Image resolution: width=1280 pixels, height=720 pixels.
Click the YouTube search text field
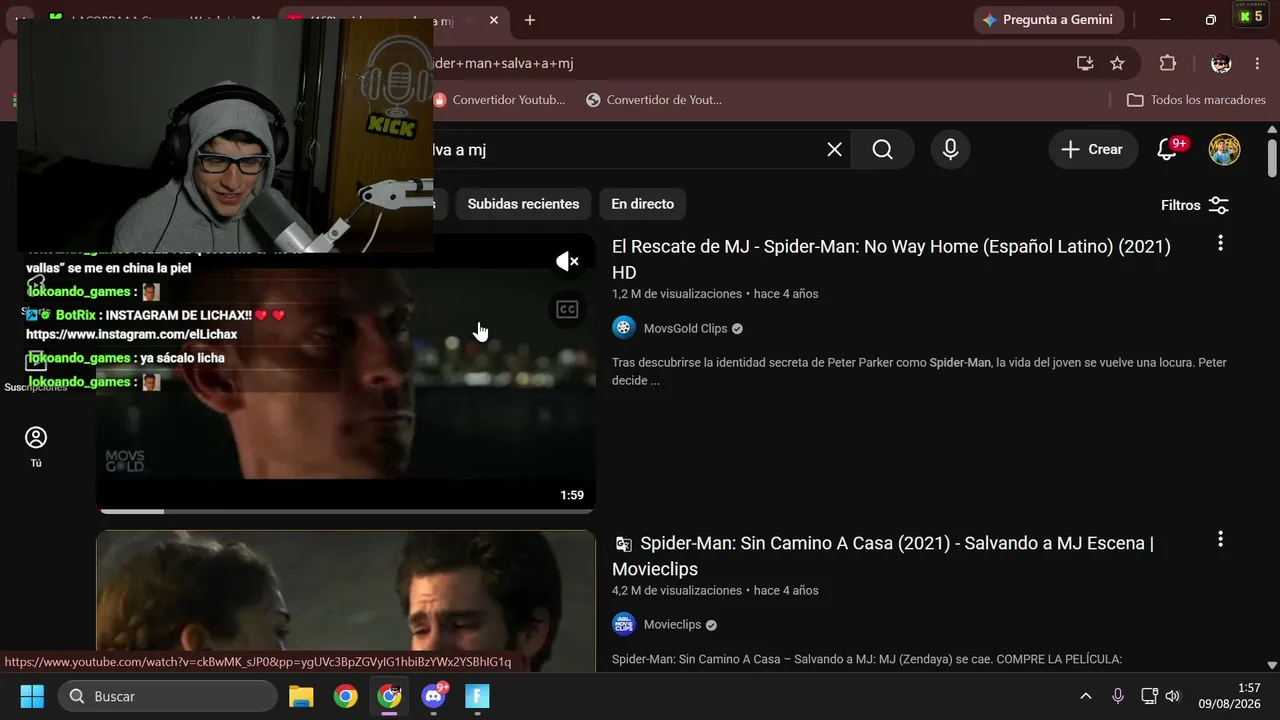(625, 149)
